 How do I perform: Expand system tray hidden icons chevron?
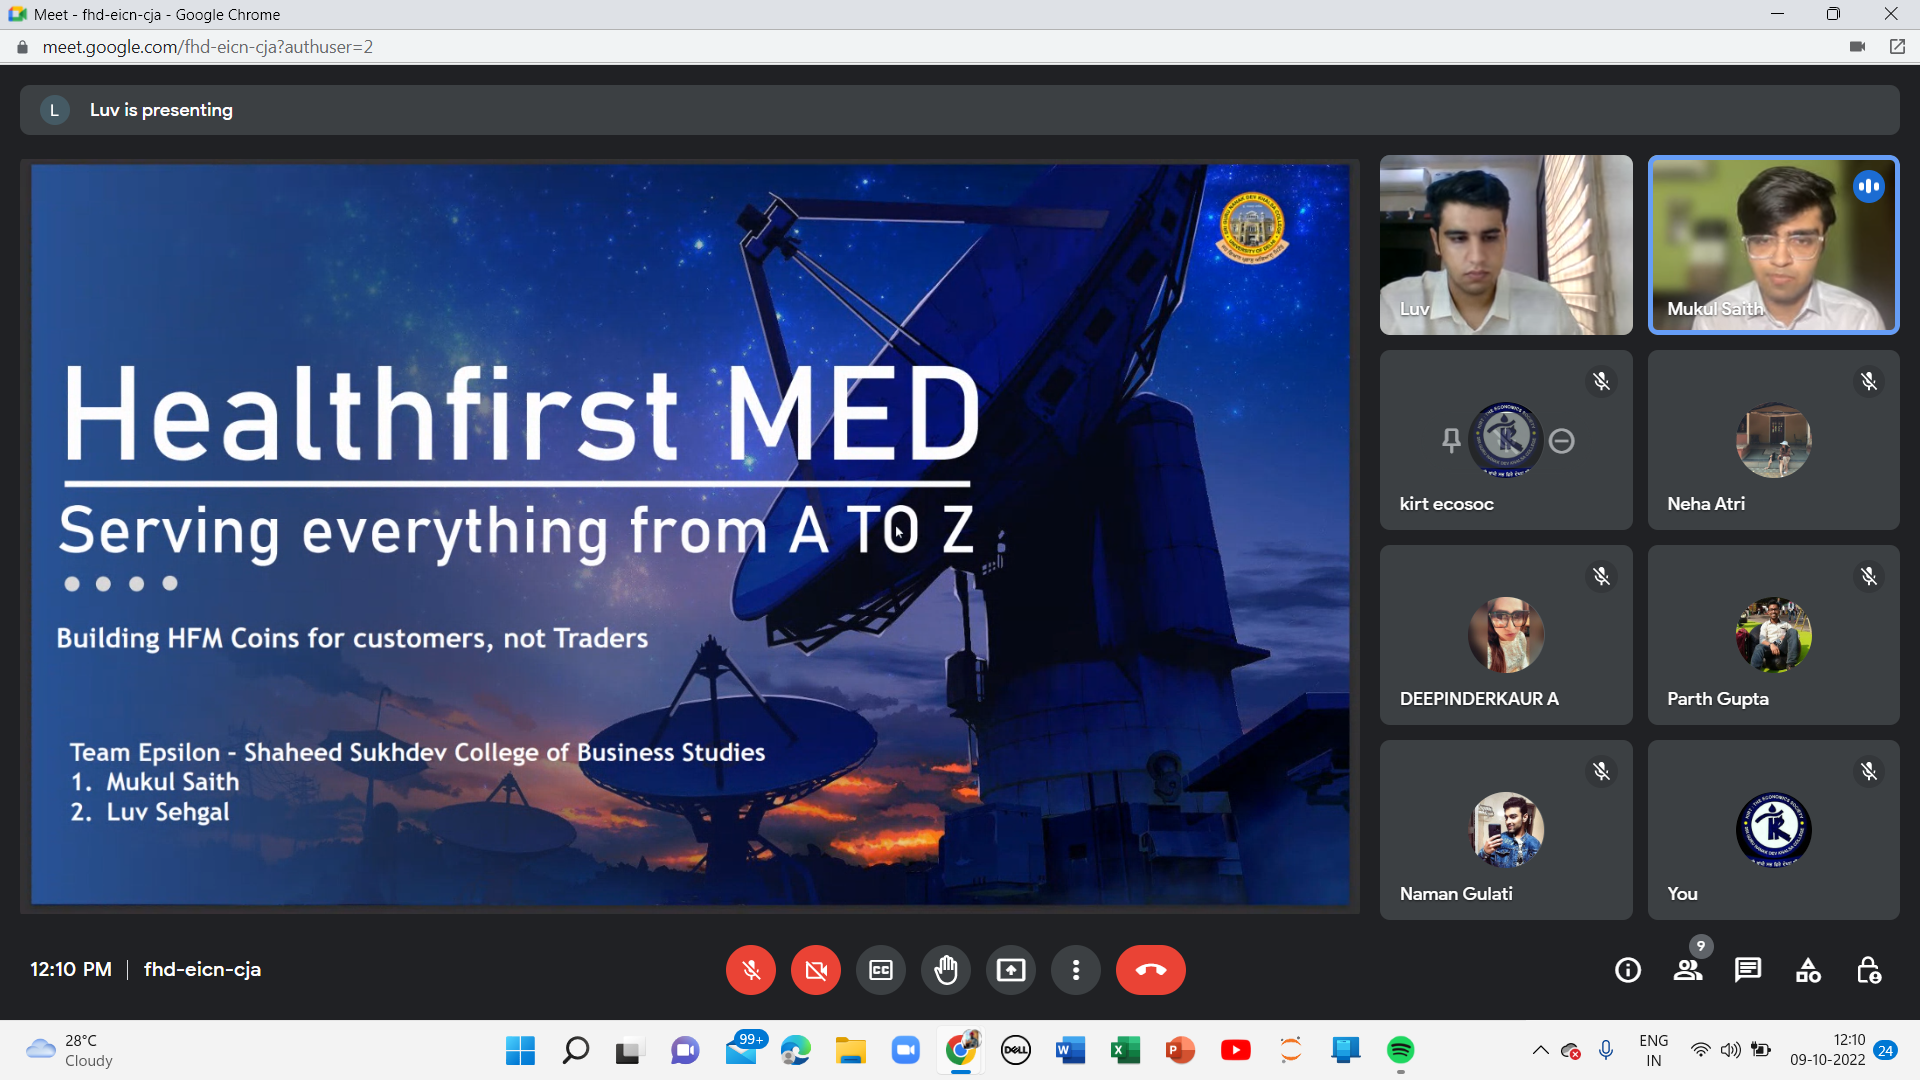(1540, 1050)
